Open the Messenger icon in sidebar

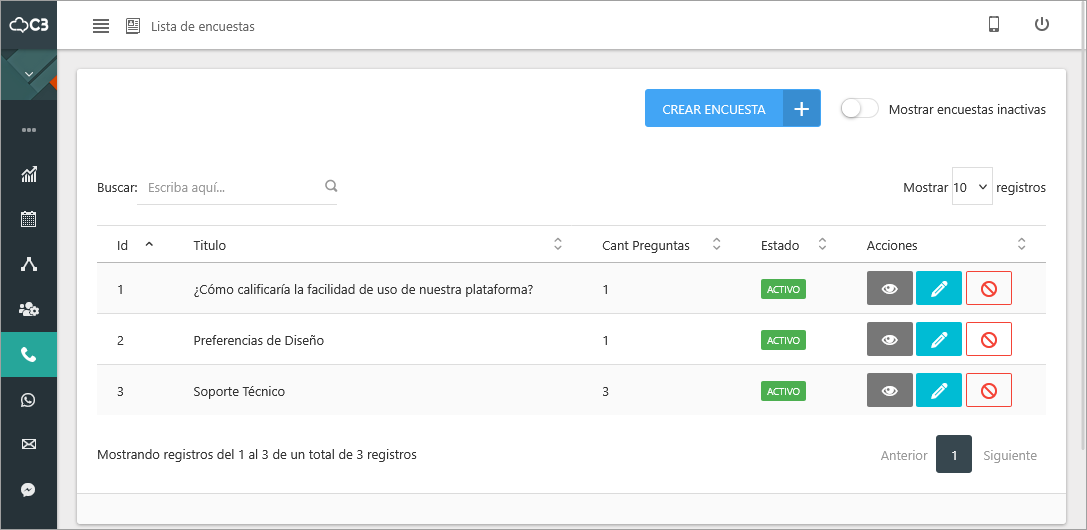(29, 490)
